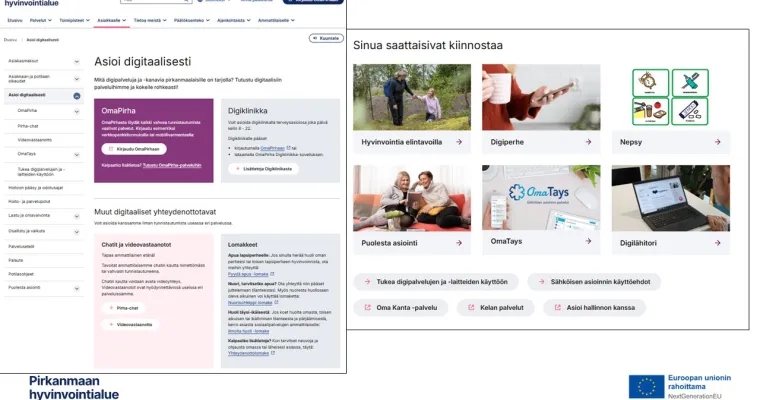760x400 pixels.
Task: Open the Ajankohtaista navigation menu
Action: click(x=234, y=20)
